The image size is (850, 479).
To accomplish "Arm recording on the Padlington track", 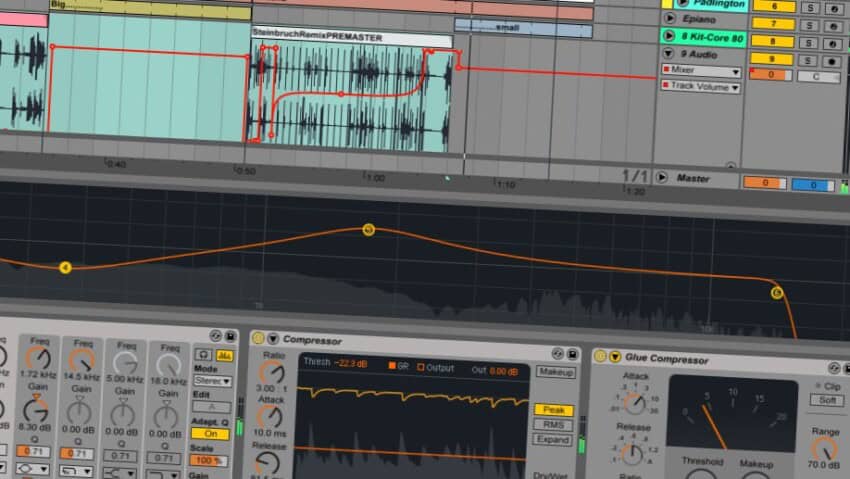I will click(834, 9).
